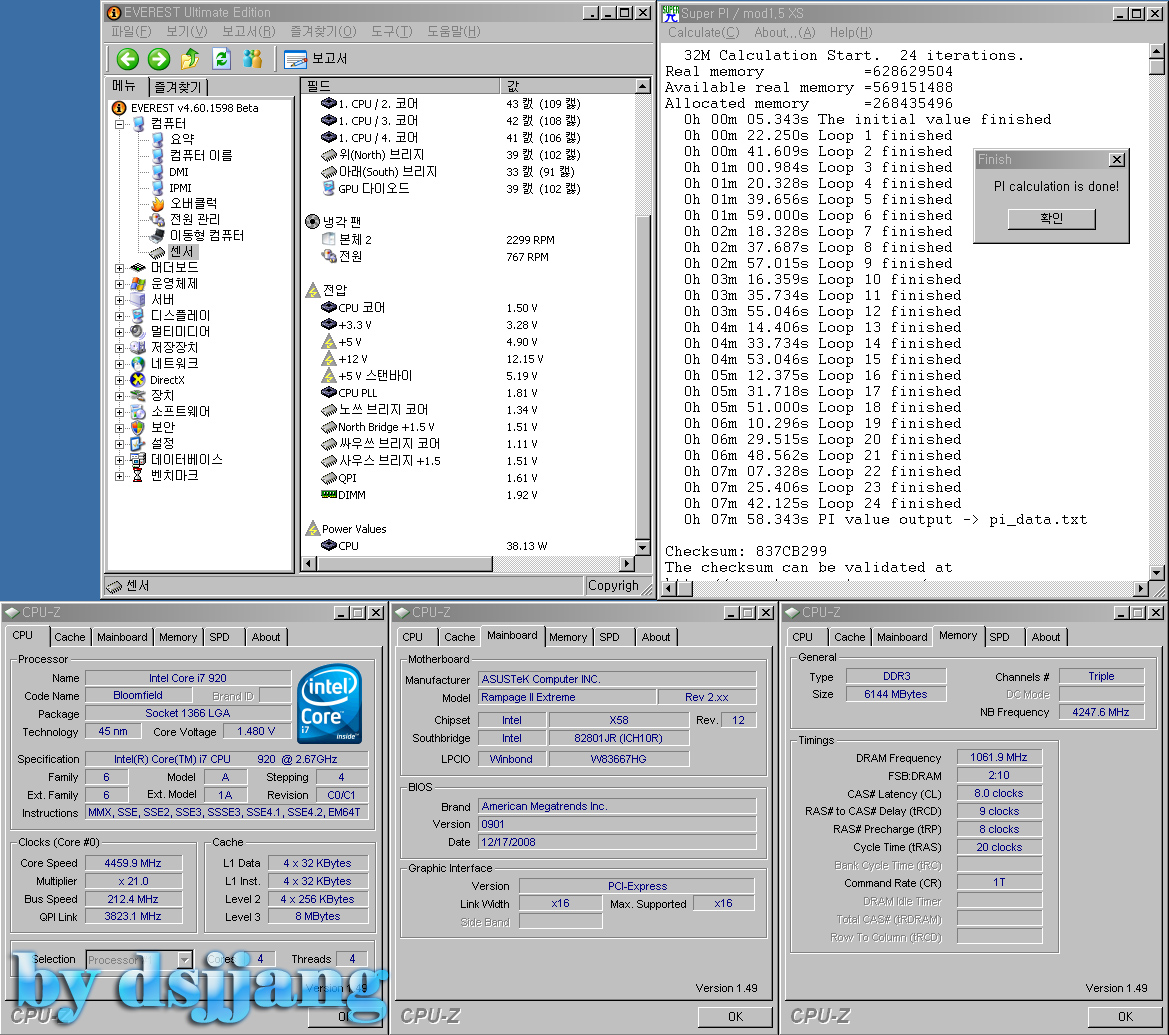
Task: Click the users icon in EVEREST toolbar
Action: [253, 59]
